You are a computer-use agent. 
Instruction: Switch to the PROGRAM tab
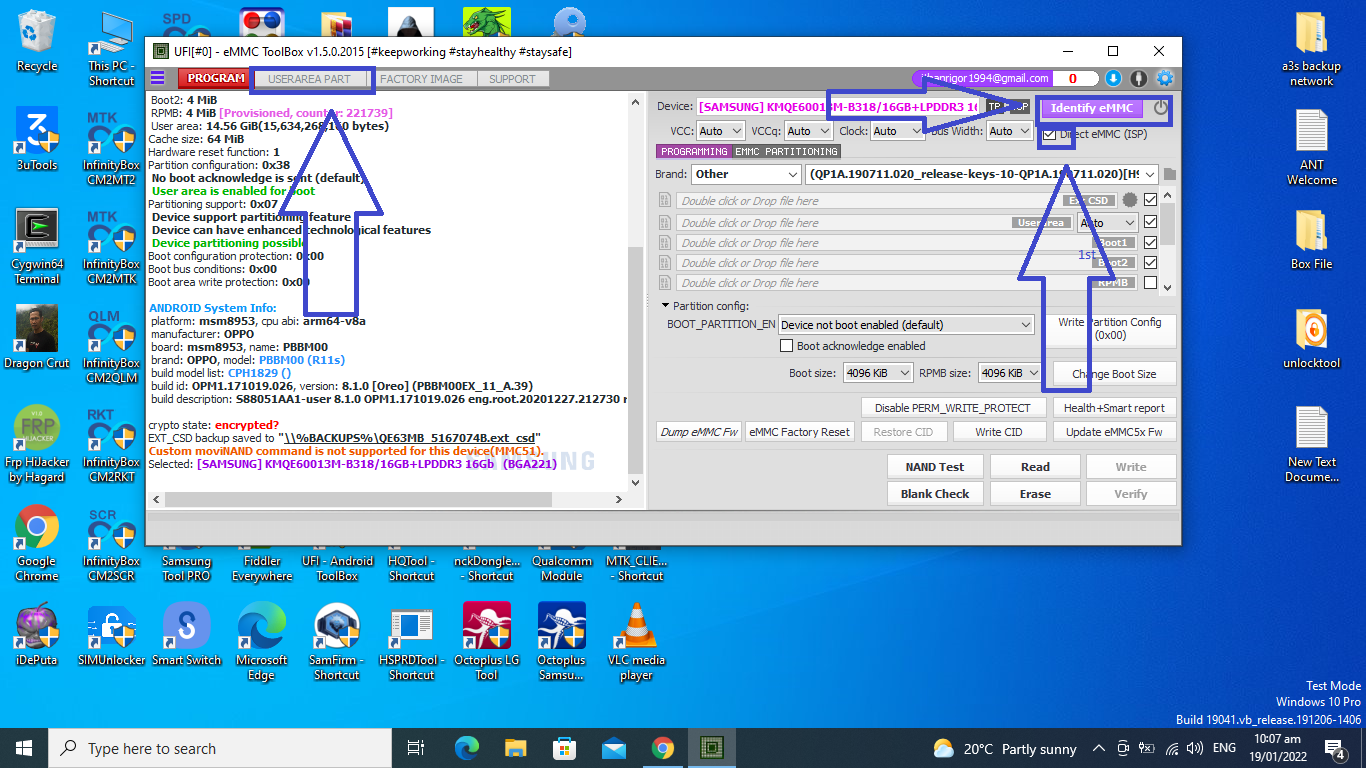pyautogui.click(x=214, y=78)
